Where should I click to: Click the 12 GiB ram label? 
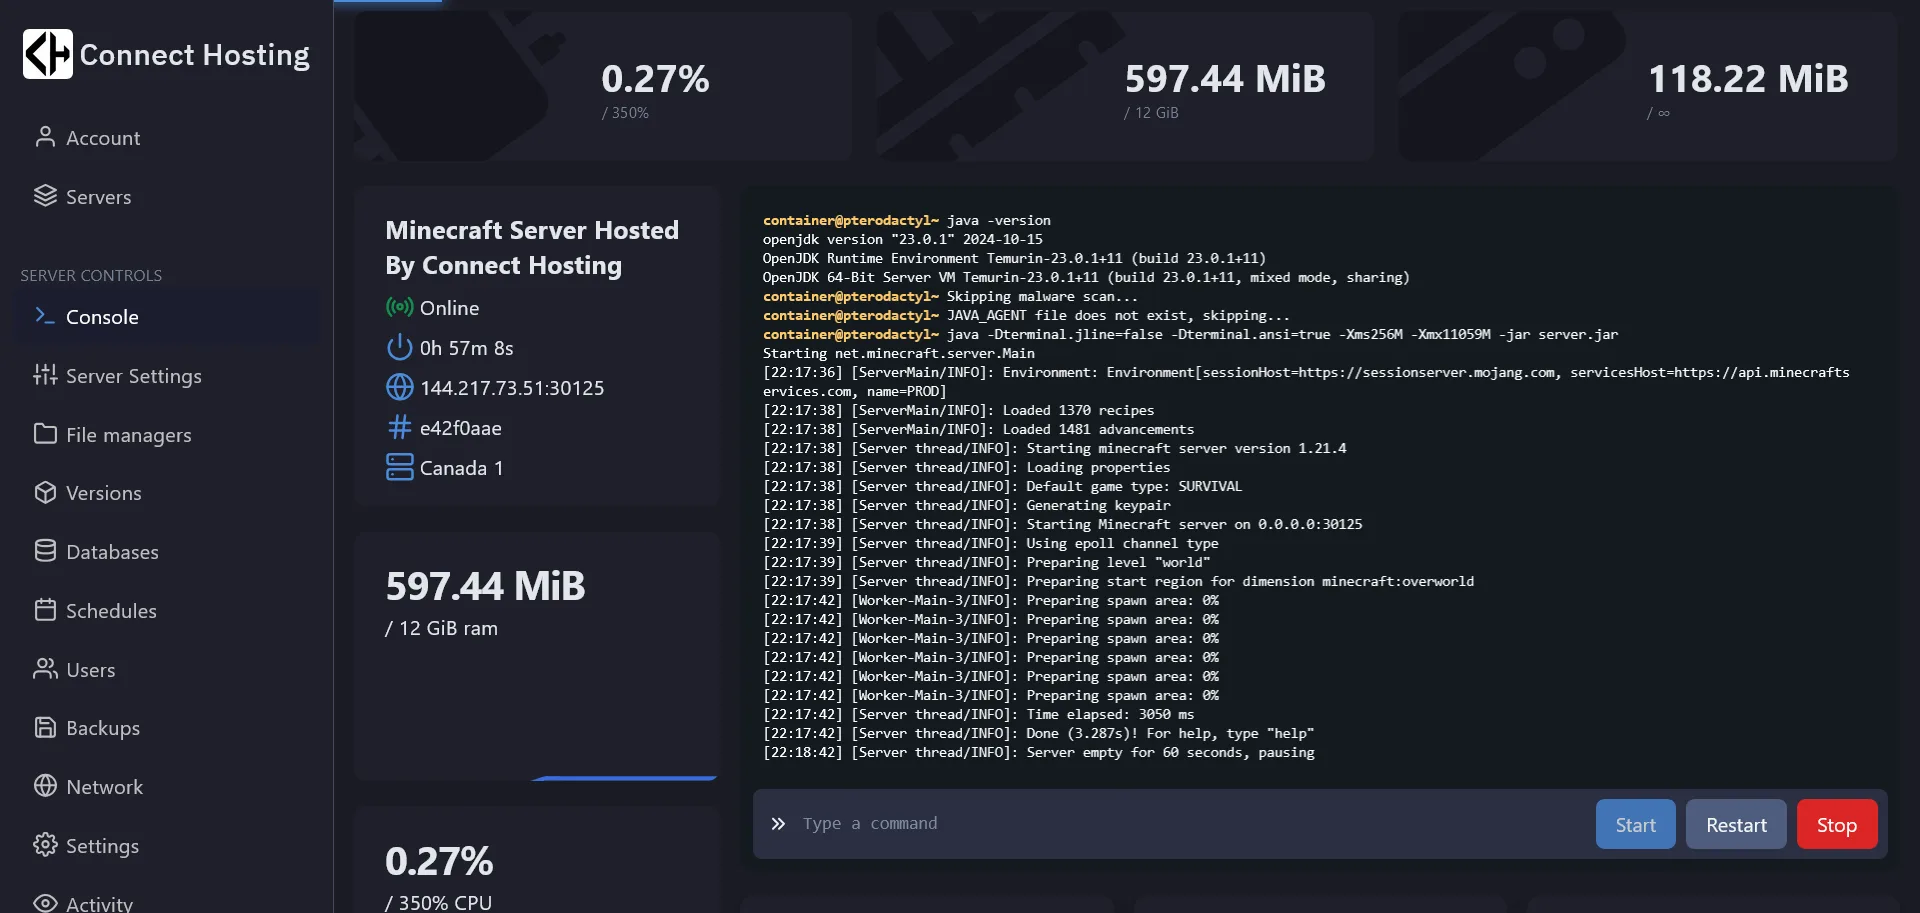[x=441, y=628]
